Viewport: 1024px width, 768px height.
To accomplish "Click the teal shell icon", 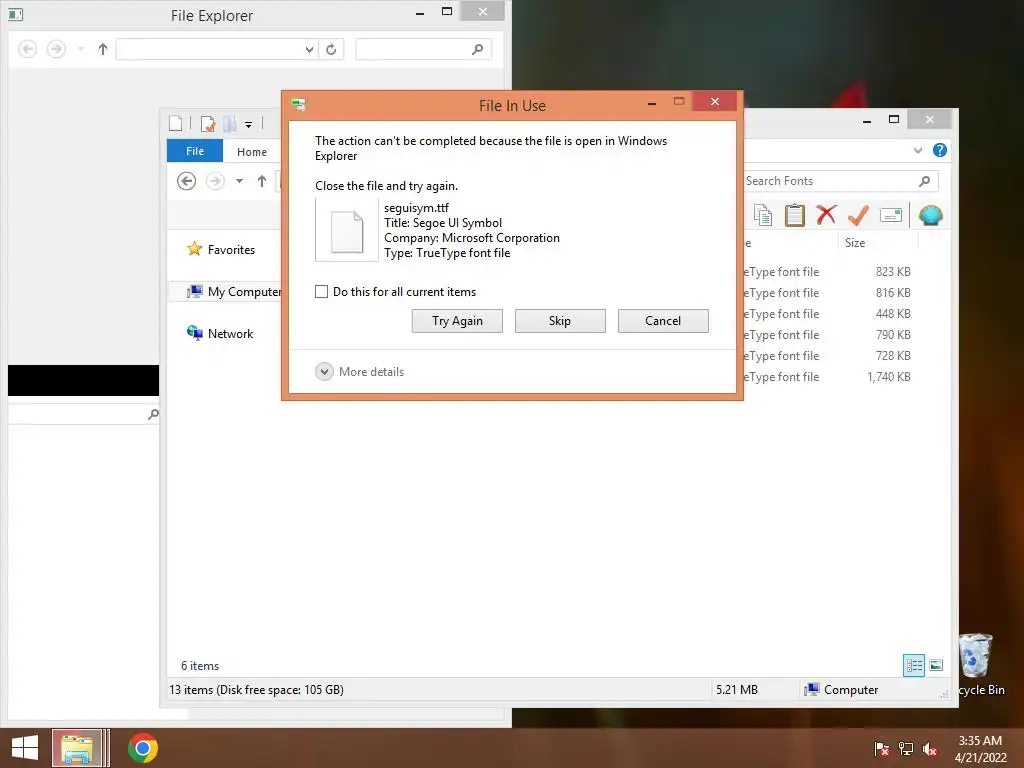I will [931, 215].
